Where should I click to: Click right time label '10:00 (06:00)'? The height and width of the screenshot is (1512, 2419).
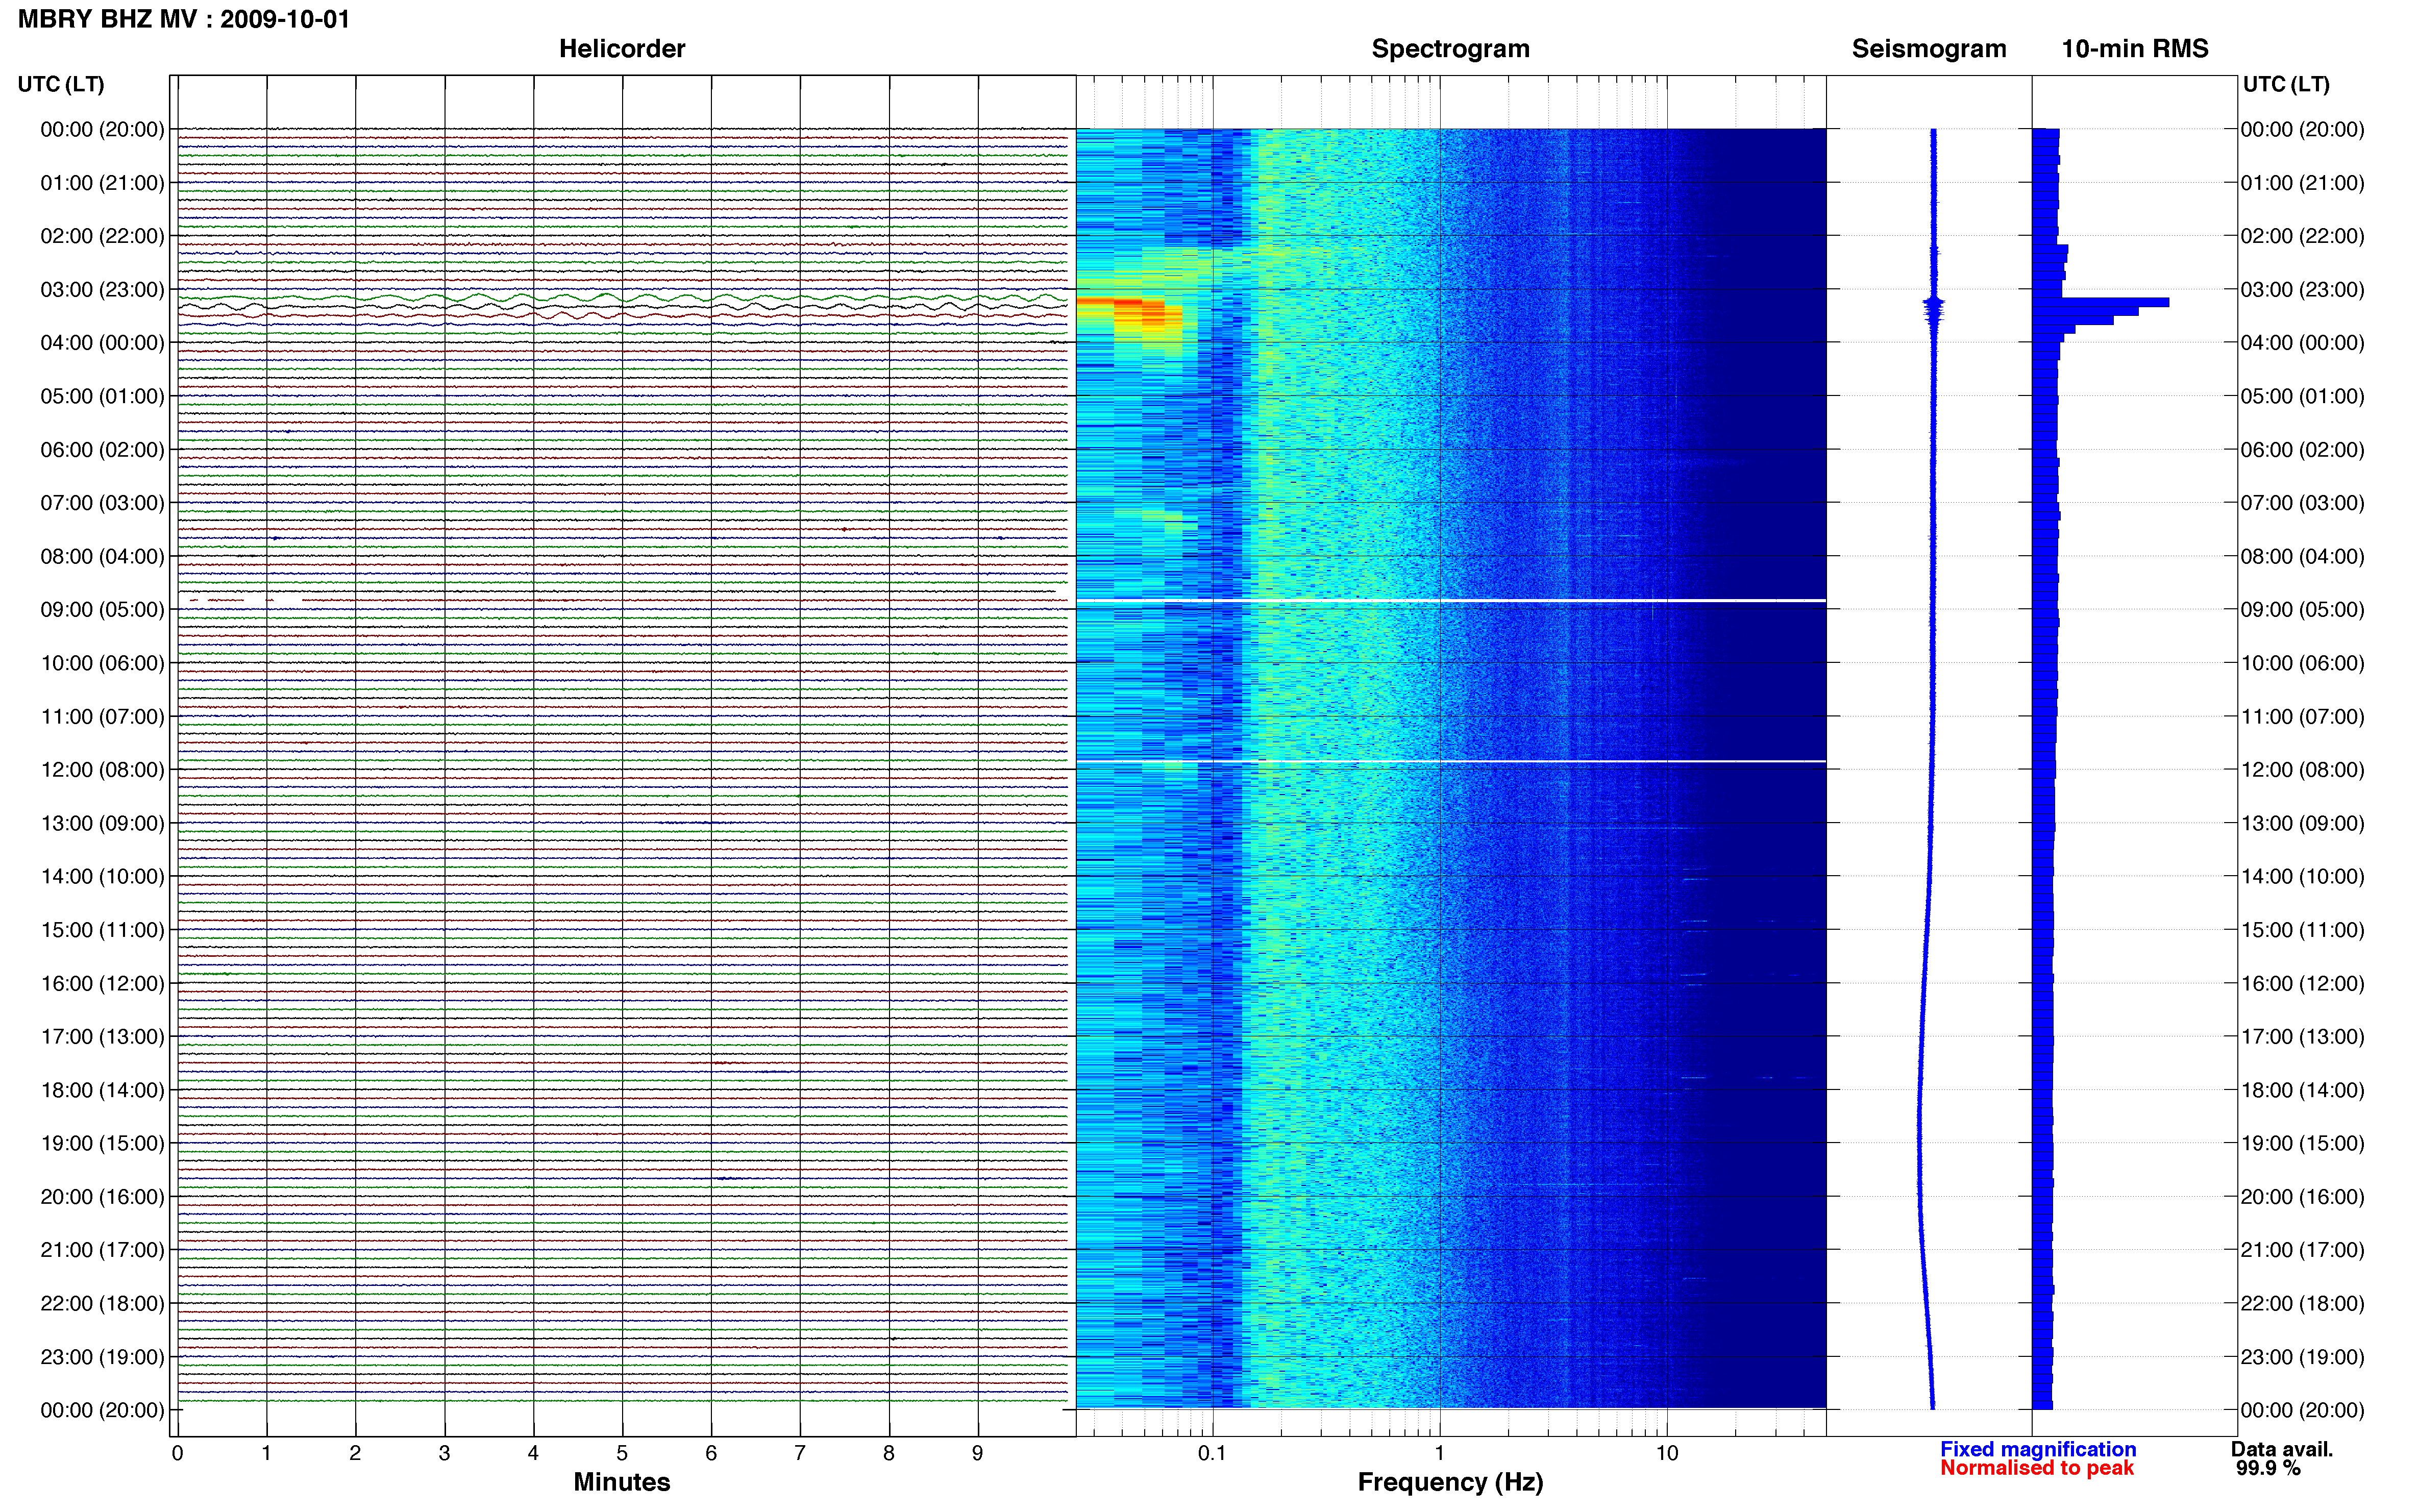click(x=2302, y=663)
